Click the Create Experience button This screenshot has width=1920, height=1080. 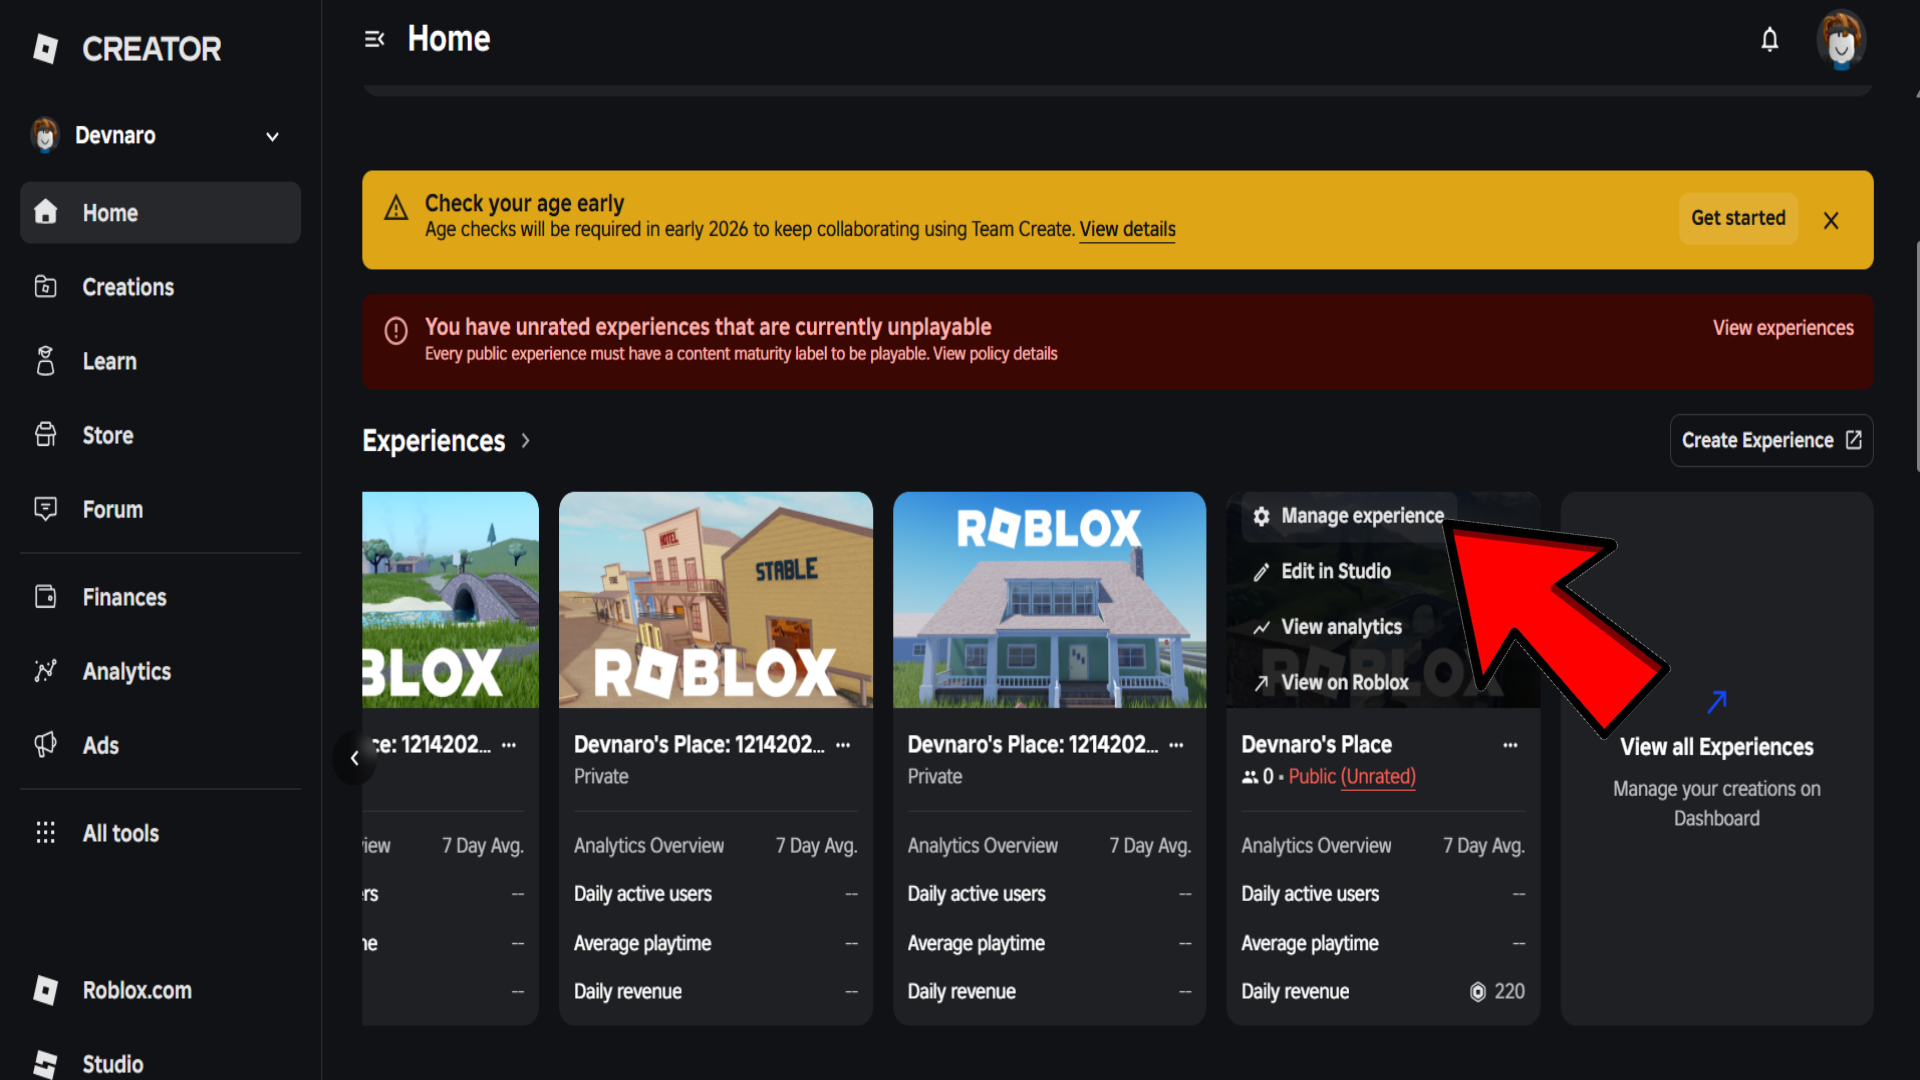tap(1770, 440)
